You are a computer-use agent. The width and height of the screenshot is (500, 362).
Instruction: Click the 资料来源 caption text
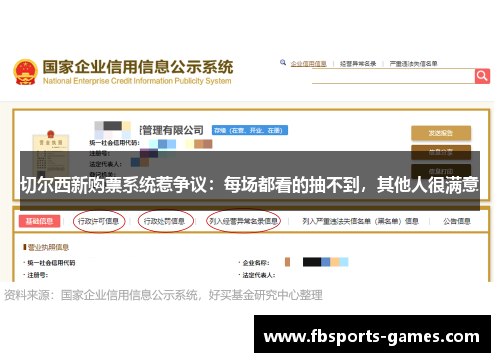[163, 295]
